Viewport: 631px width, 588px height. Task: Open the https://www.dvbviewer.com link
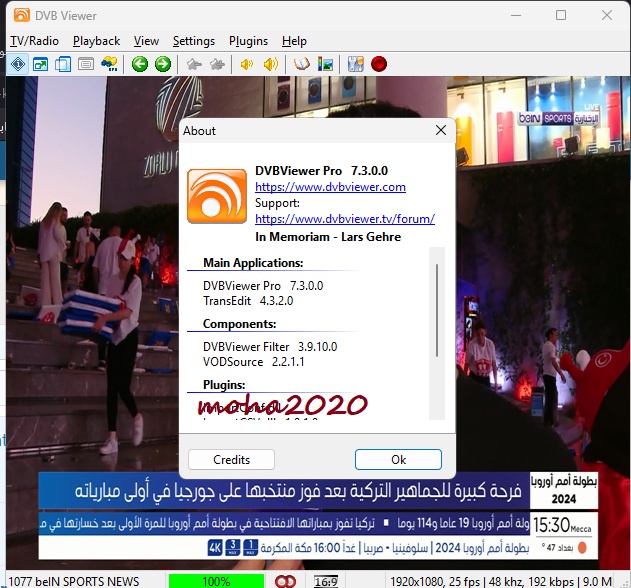(x=330, y=187)
